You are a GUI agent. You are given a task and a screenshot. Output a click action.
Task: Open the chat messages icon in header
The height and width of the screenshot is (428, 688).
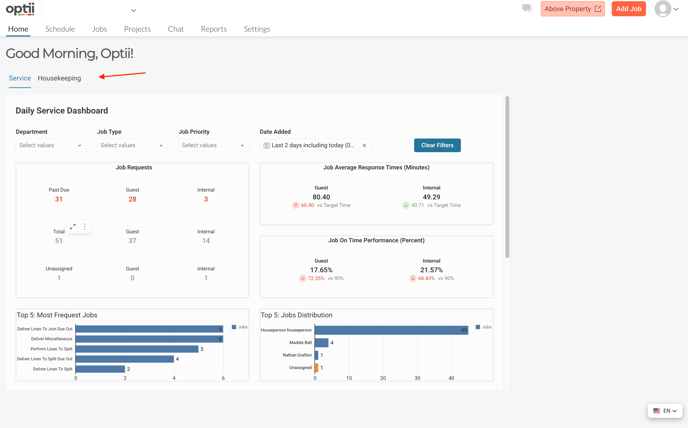(x=527, y=9)
